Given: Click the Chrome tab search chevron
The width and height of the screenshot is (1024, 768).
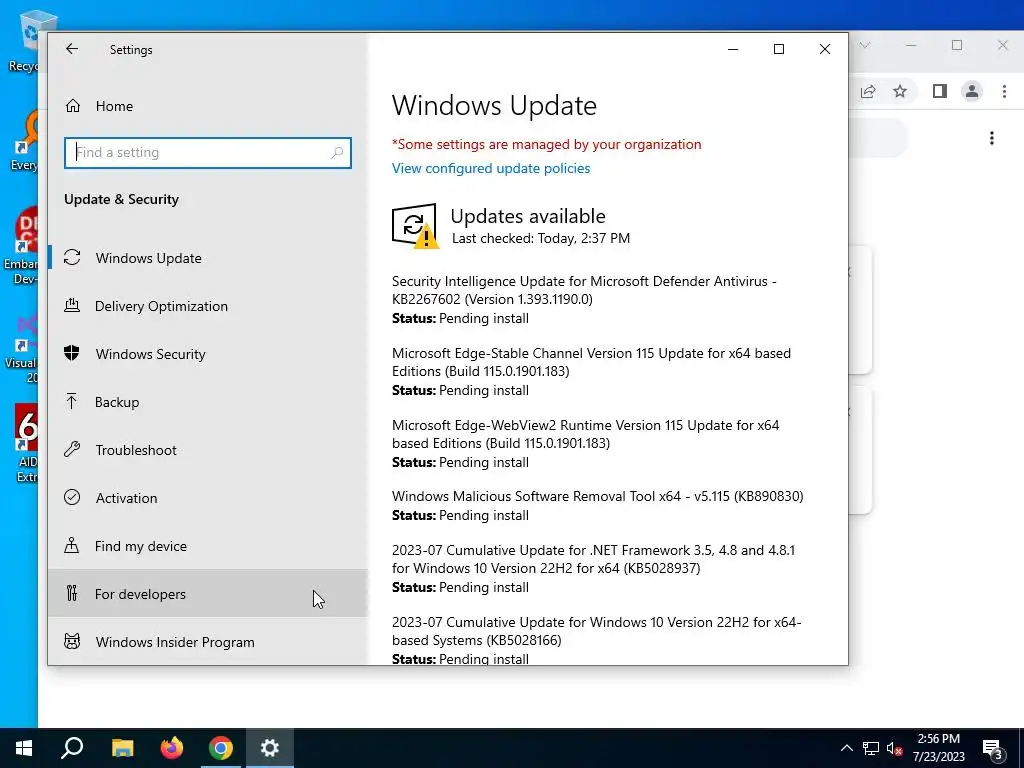Looking at the screenshot, I should click(865, 45).
